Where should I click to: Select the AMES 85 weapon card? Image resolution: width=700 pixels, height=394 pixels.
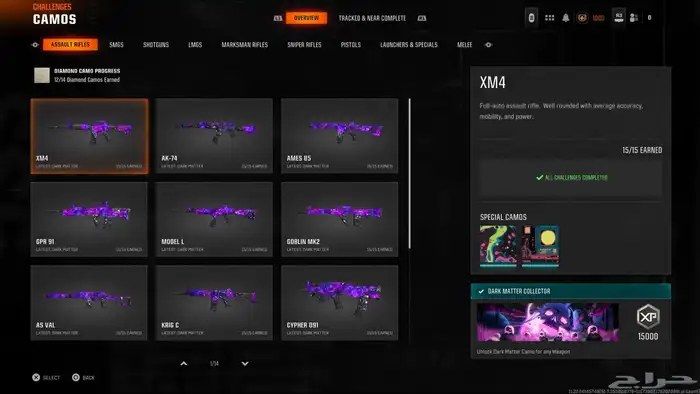pos(340,136)
